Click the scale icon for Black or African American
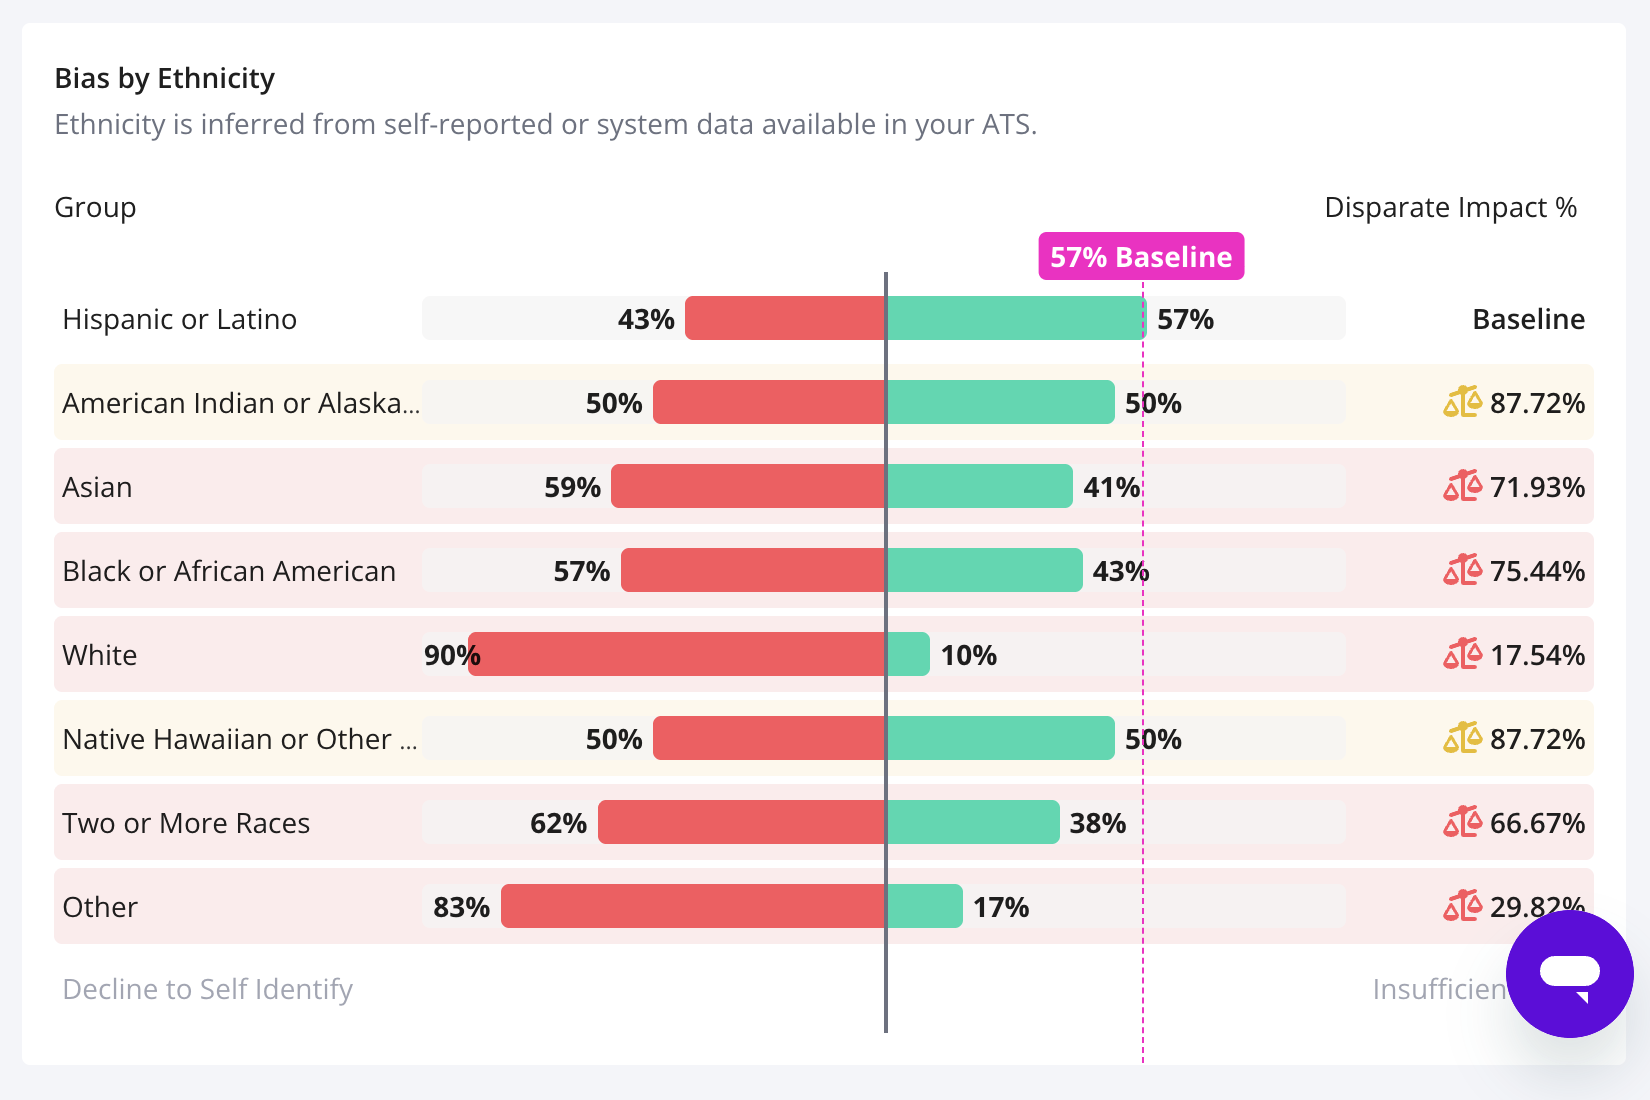 (x=1461, y=570)
